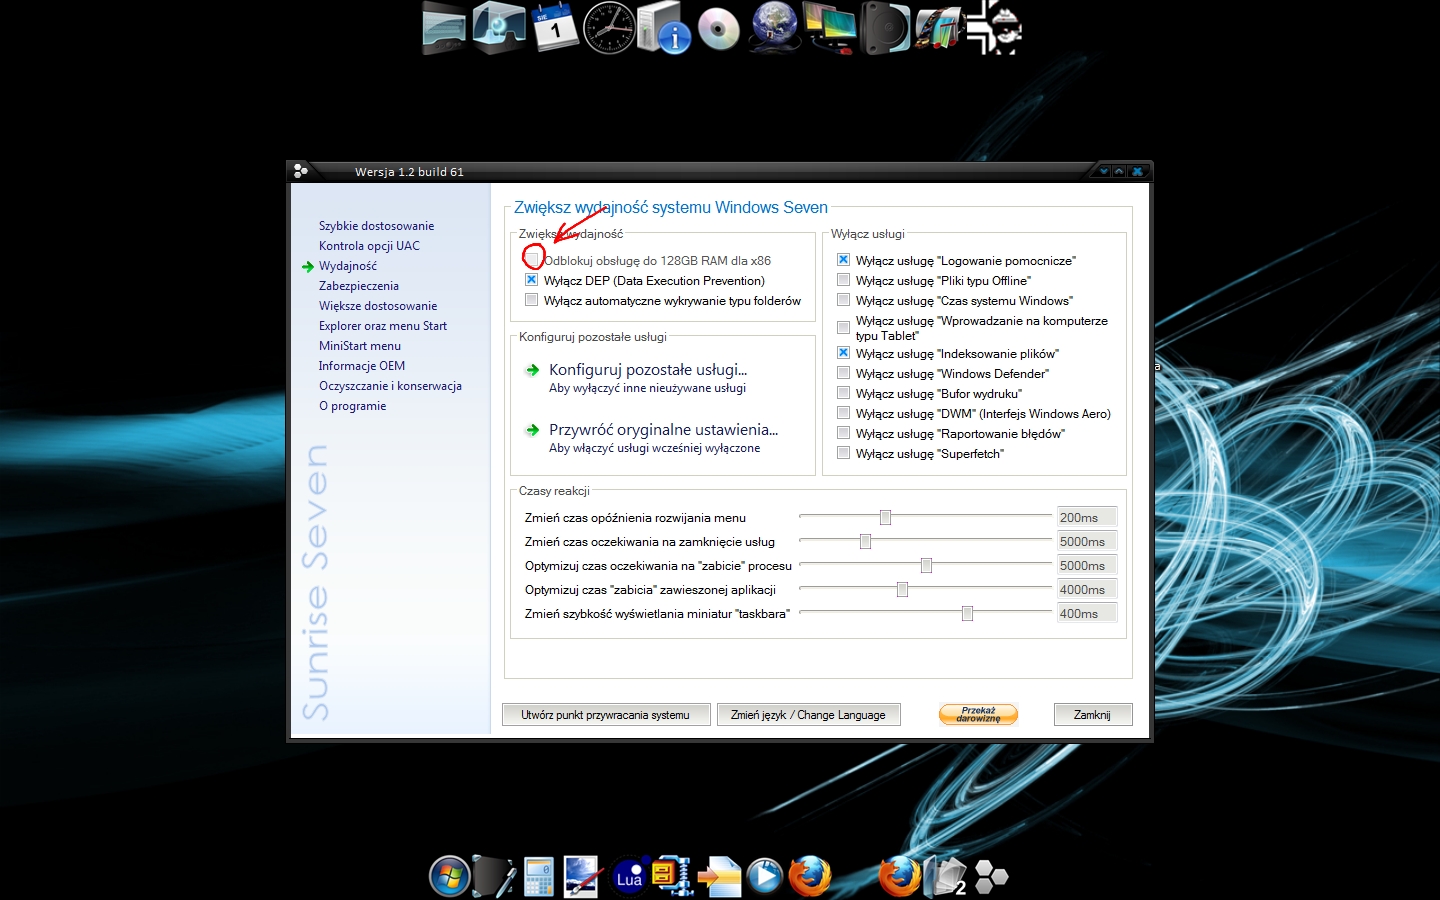The height and width of the screenshot is (900, 1440).
Task: Open the window stack icon labeled 2
Action: [x=945, y=876]
